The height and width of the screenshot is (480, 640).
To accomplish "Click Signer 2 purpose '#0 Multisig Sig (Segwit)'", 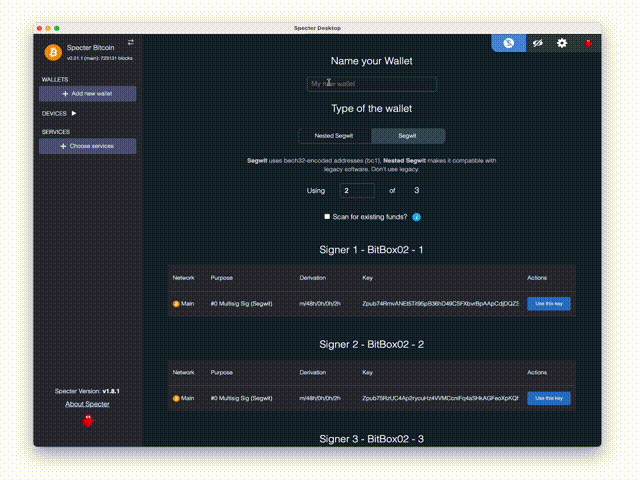I will (241, 398).
